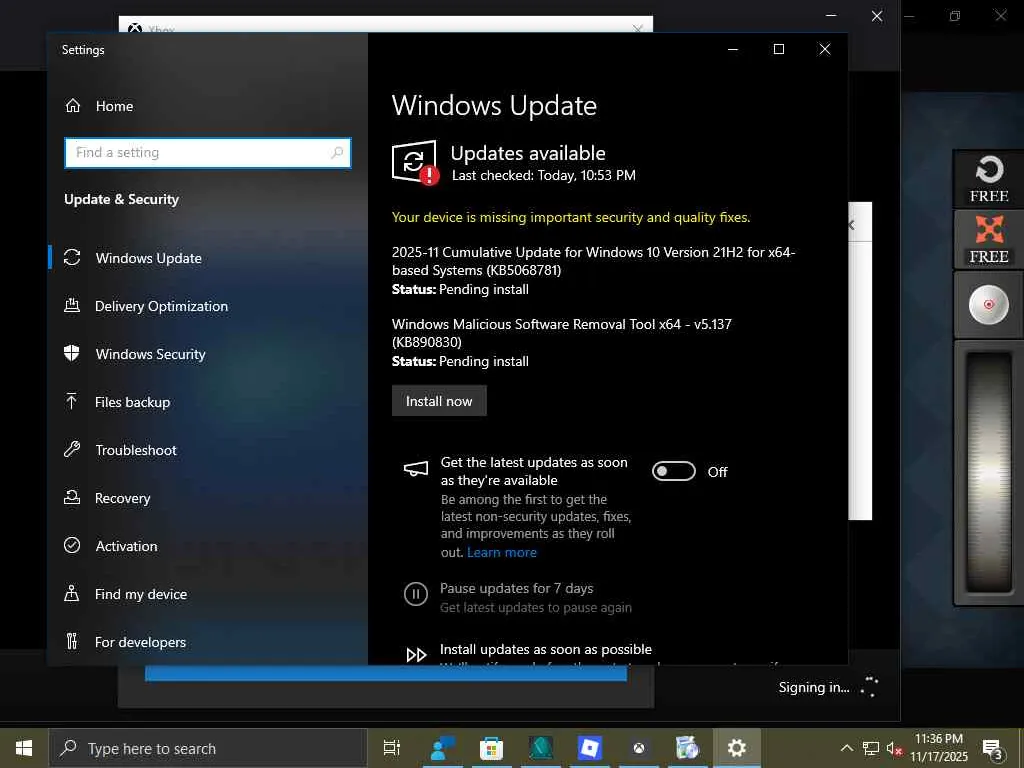Click Pause updates for 7 days
This screenshot has height=768, width=1024.
click(517, 588)
